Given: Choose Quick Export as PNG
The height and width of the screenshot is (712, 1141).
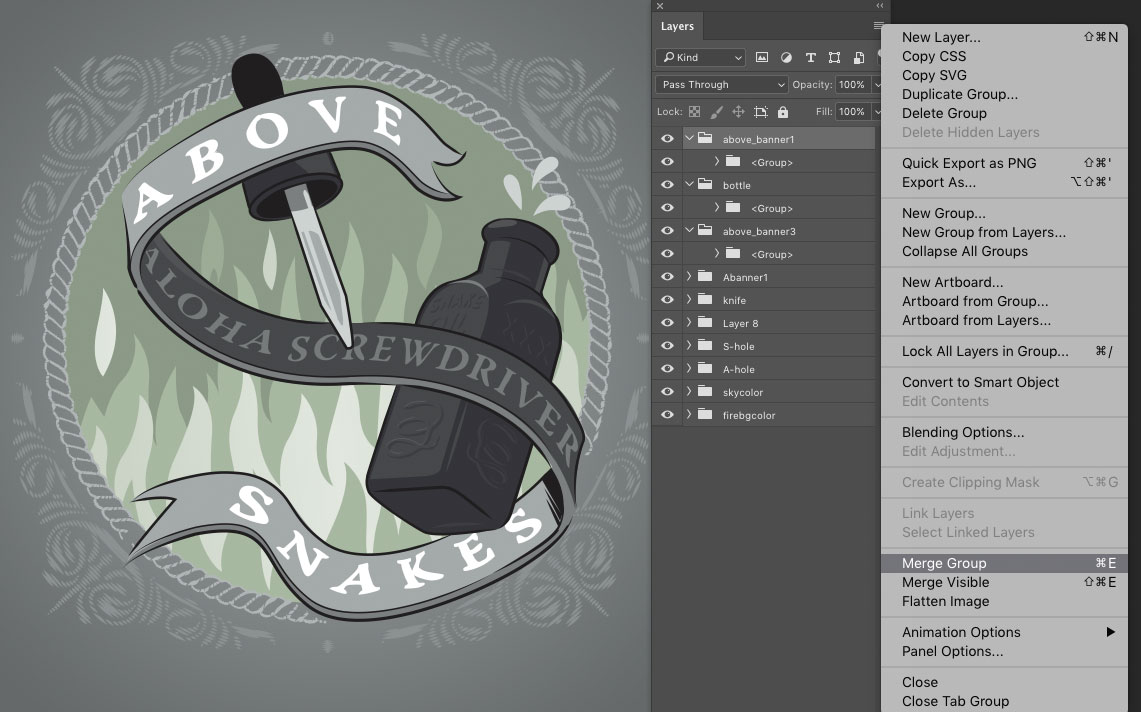Looking at the screenshot, I should tap(1004, 163).
